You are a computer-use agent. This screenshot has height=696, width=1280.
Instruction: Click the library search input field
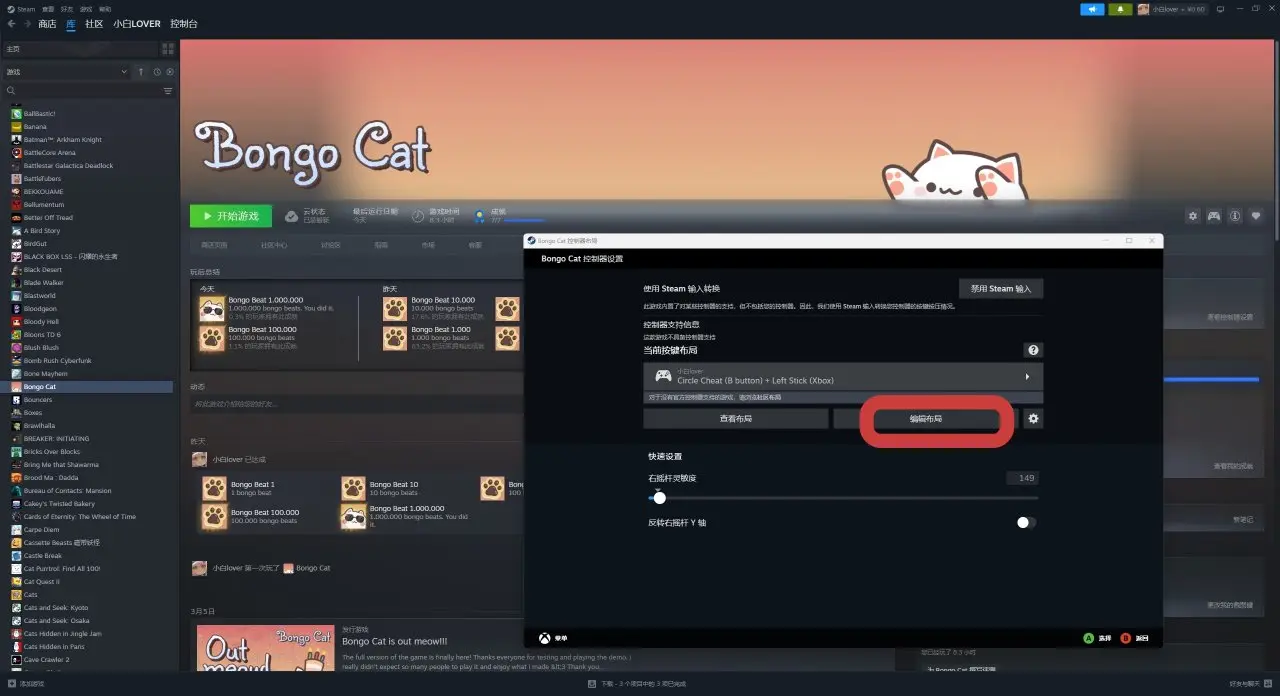[85, 91]
